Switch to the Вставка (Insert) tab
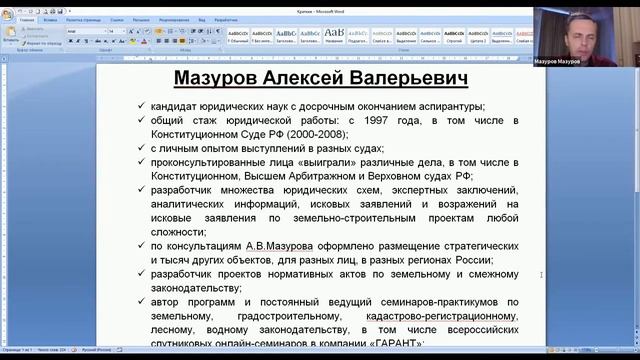 click(x=50, y=20)
